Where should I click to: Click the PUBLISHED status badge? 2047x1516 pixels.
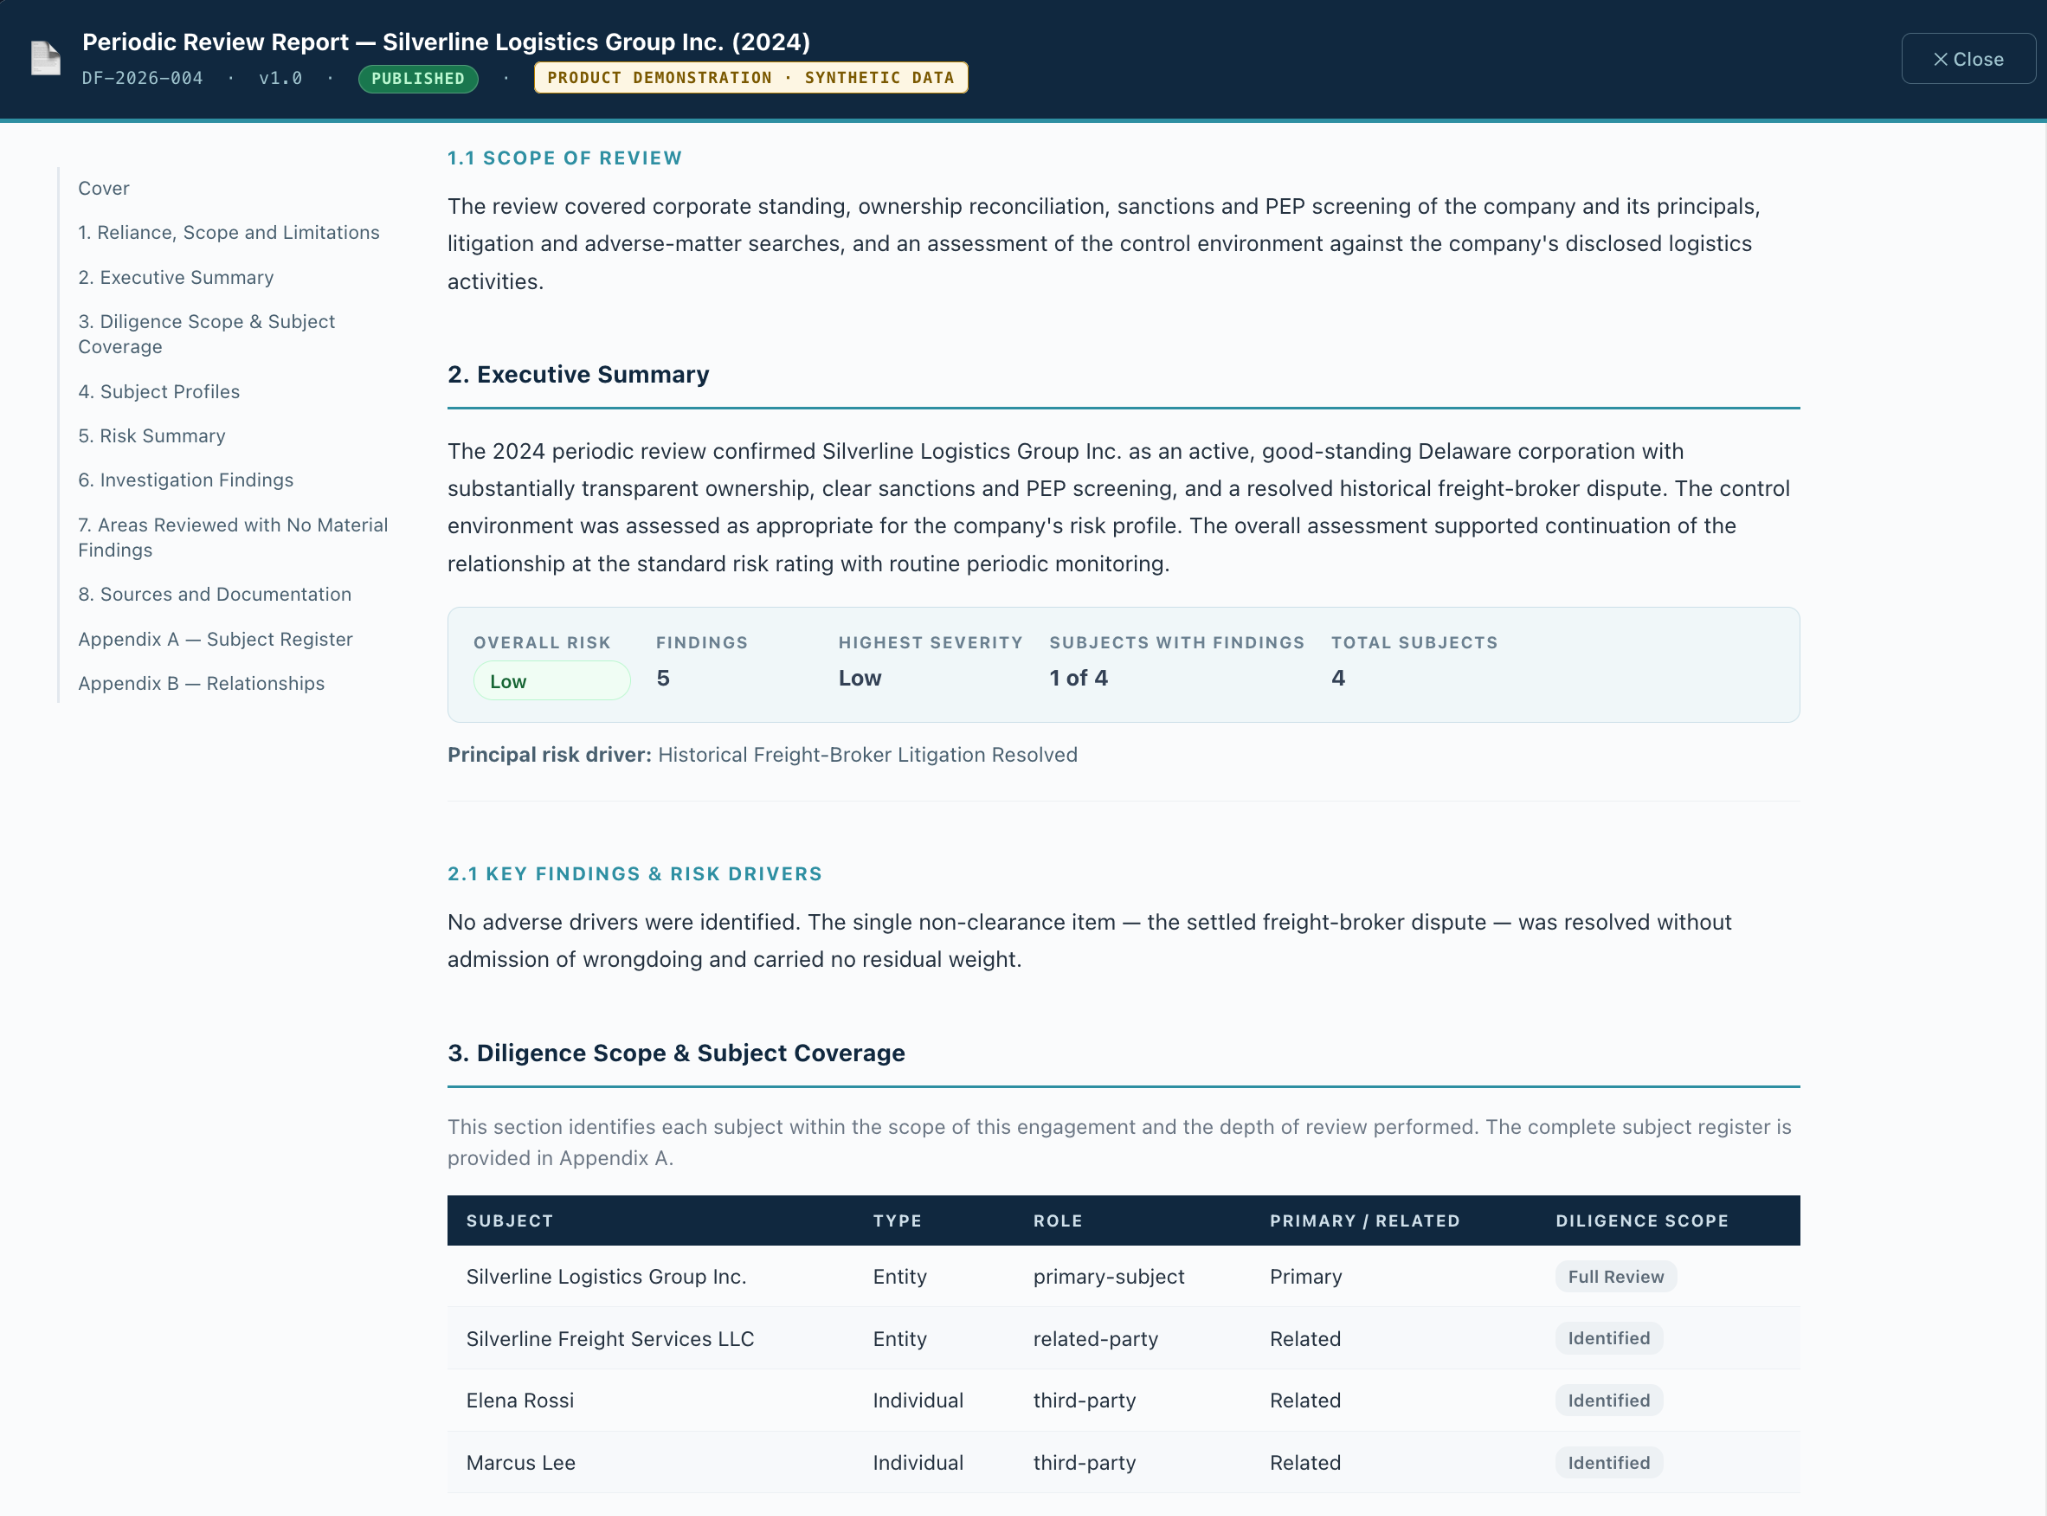click(x=418, y=78)
